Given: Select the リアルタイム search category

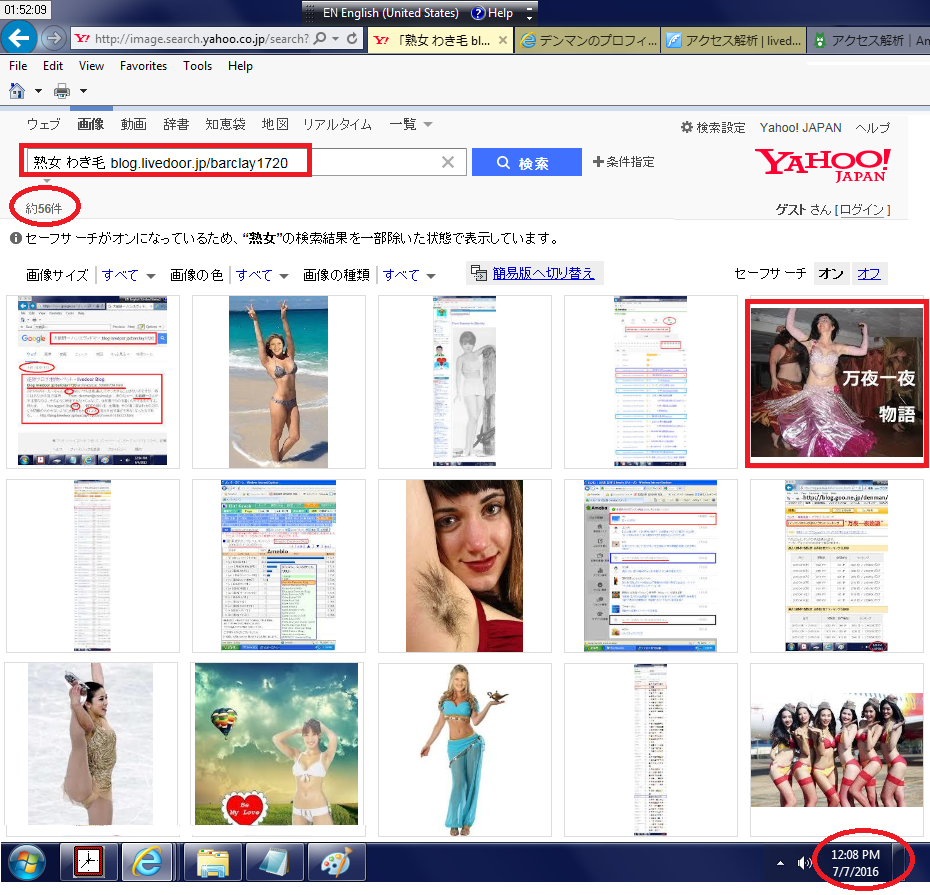Looking at the screenshot, I should [337, 124].
